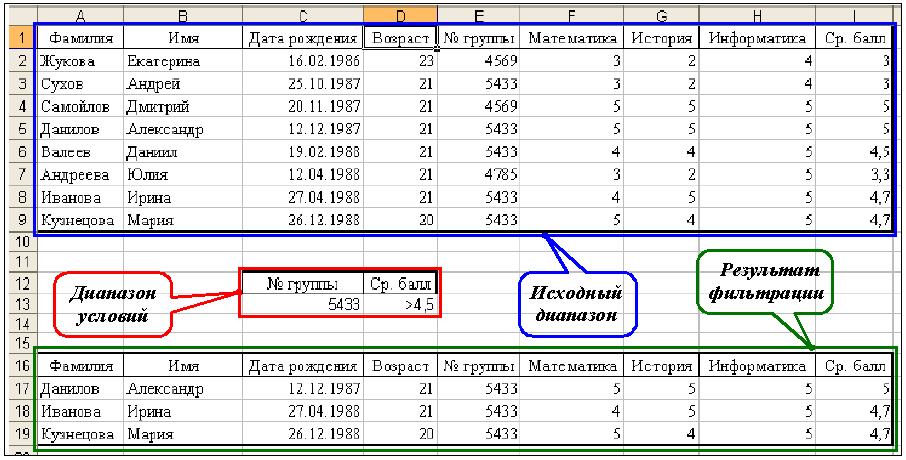906x460 pixels.
Task: Click the Имя header cell in row 16
Action: pos(183,366)
